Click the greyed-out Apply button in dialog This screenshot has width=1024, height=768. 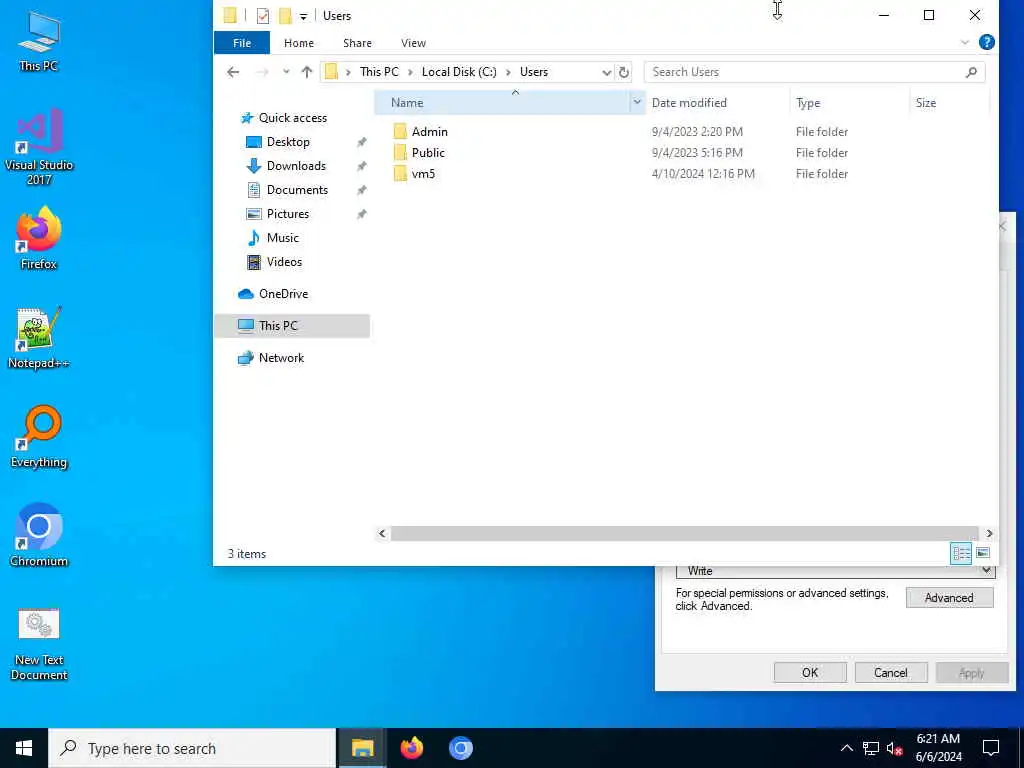(972, 672)
